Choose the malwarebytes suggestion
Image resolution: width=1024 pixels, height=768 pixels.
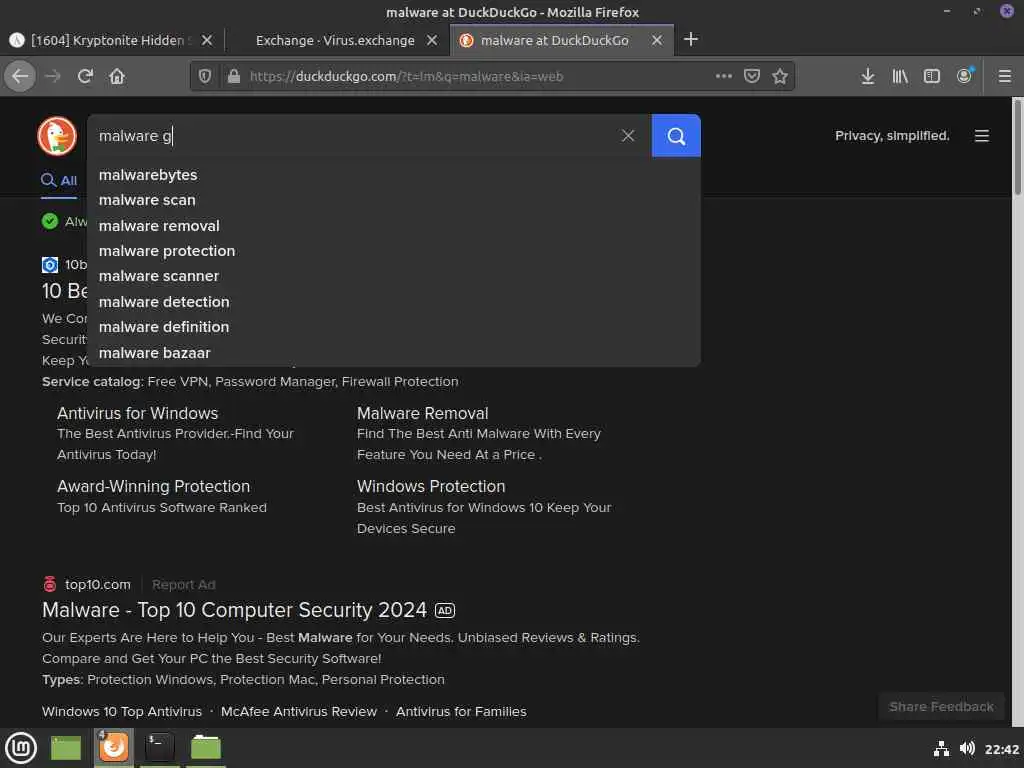(x=394, y=175)
